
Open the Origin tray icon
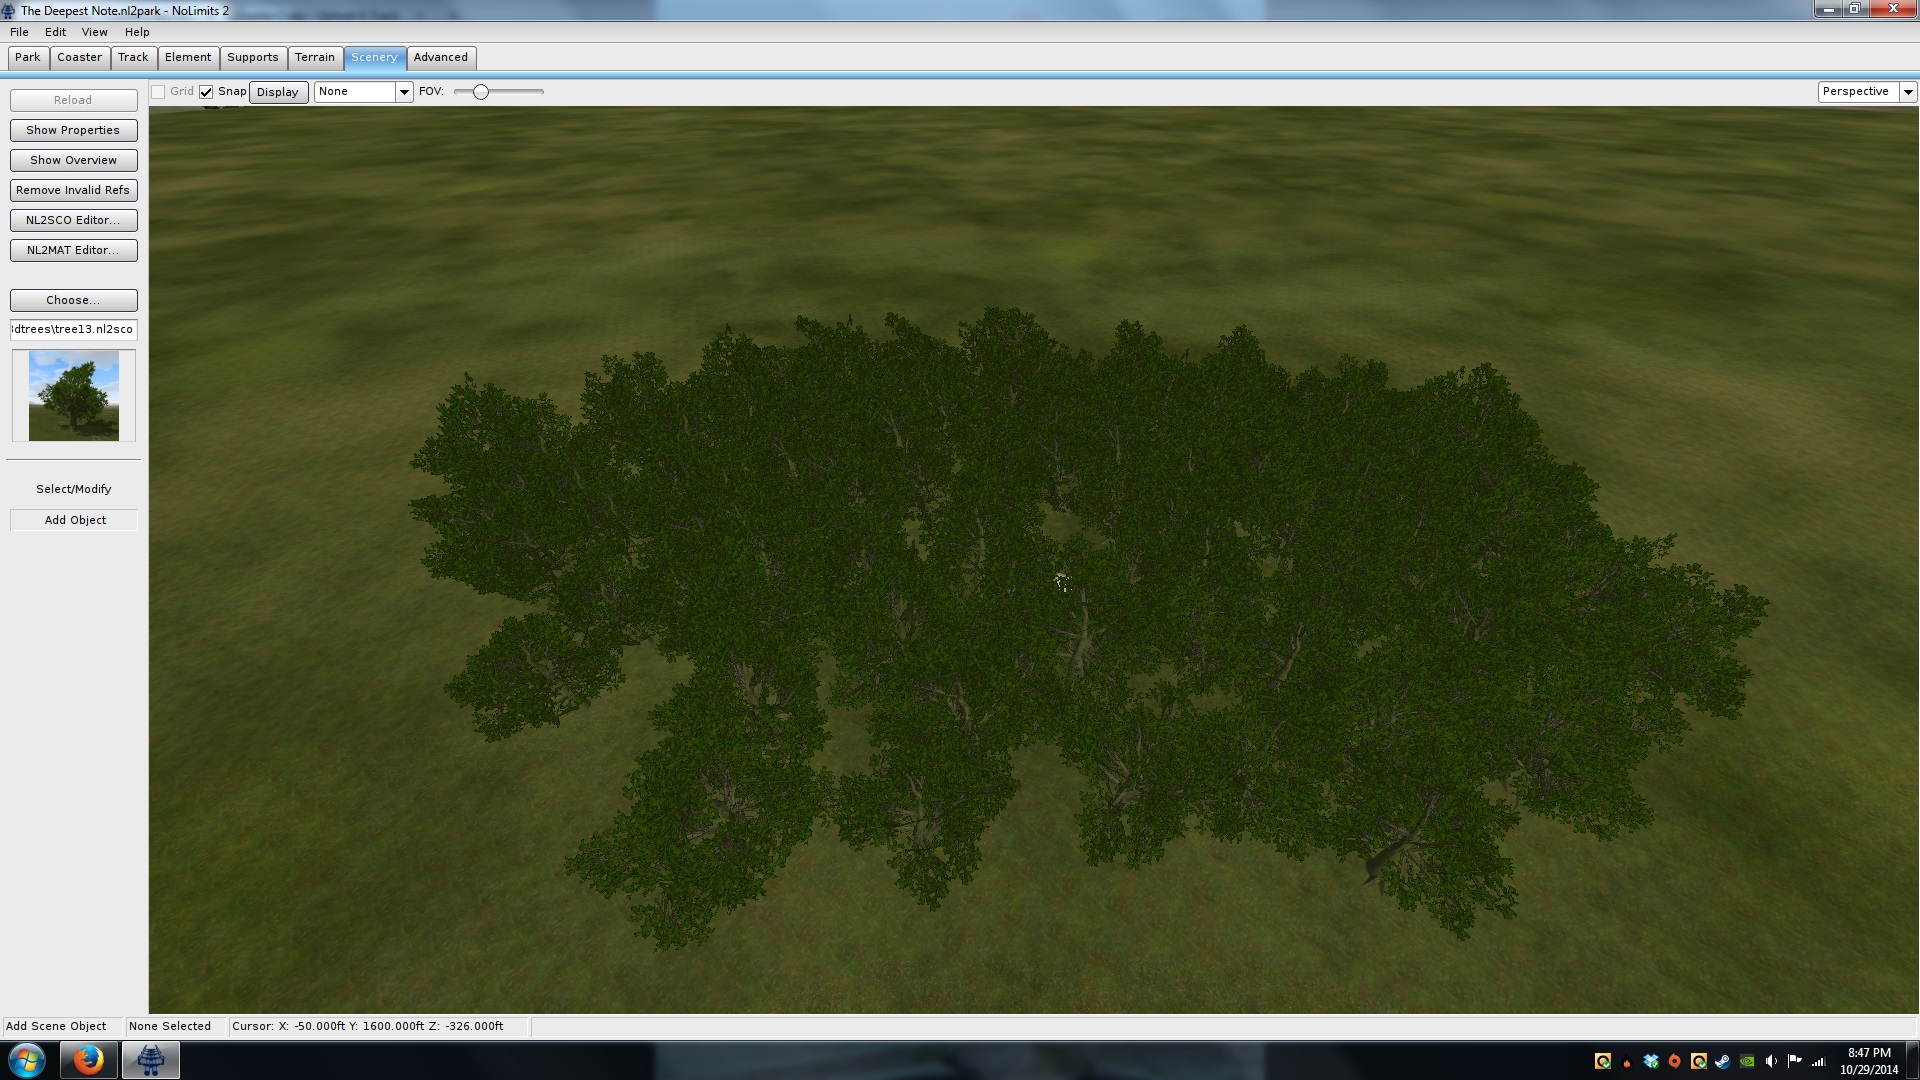(x=1675, y=1061)
